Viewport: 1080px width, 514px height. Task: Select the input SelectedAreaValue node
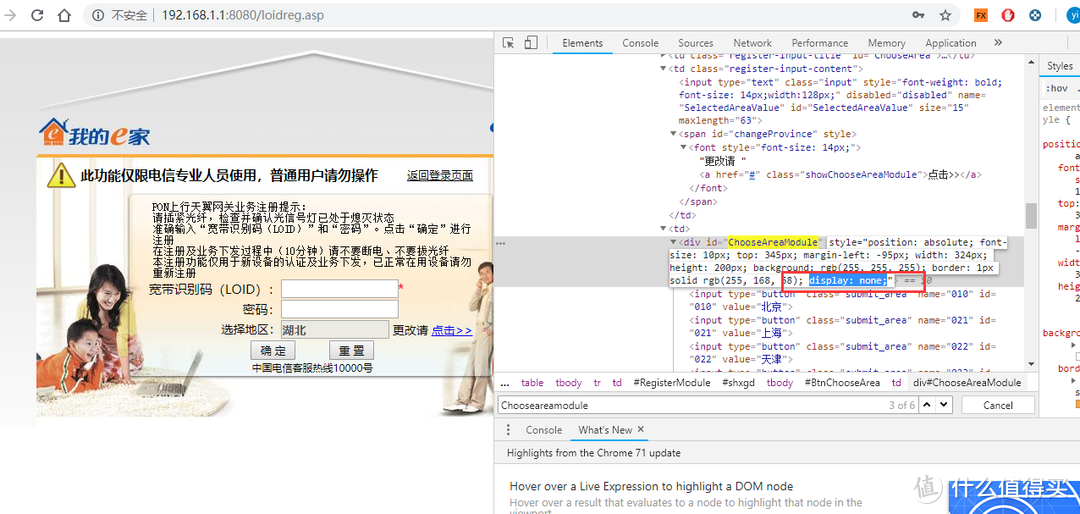tap(840, 102)
